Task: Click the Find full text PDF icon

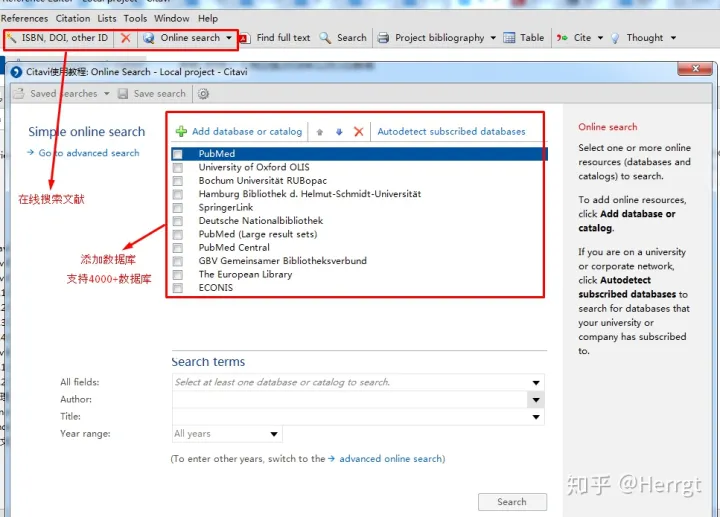Action: click(x=245, y=38)
